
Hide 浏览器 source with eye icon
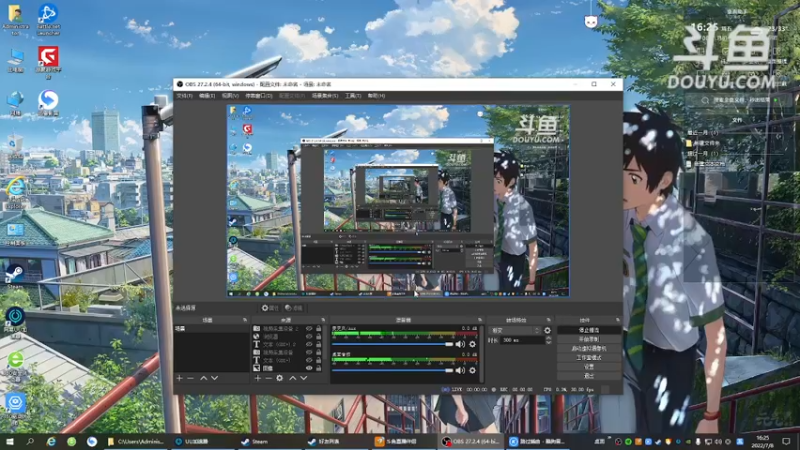pos(309,337)
